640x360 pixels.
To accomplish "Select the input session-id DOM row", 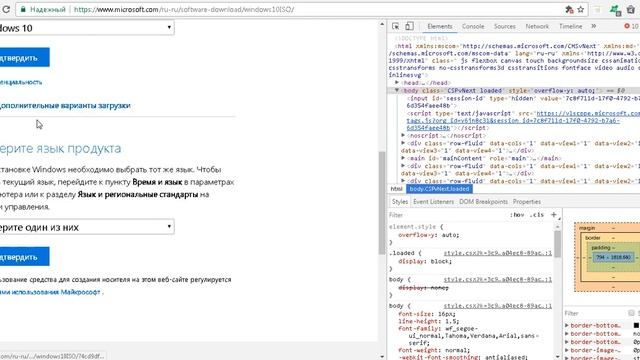I will point(523,102).
